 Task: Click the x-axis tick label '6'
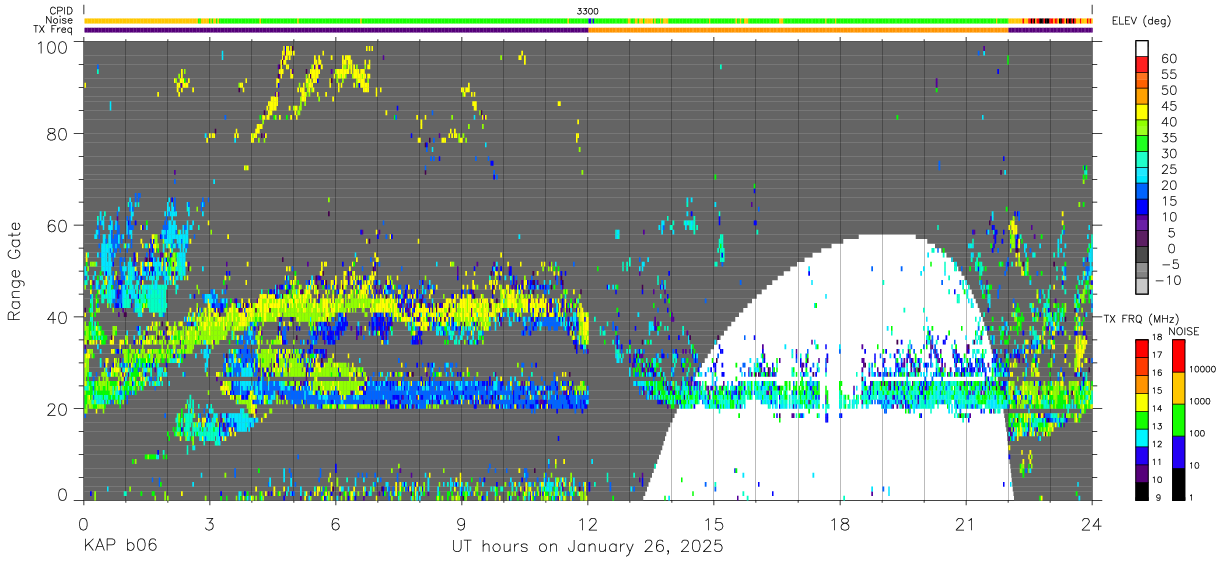(x=335, y=524)
